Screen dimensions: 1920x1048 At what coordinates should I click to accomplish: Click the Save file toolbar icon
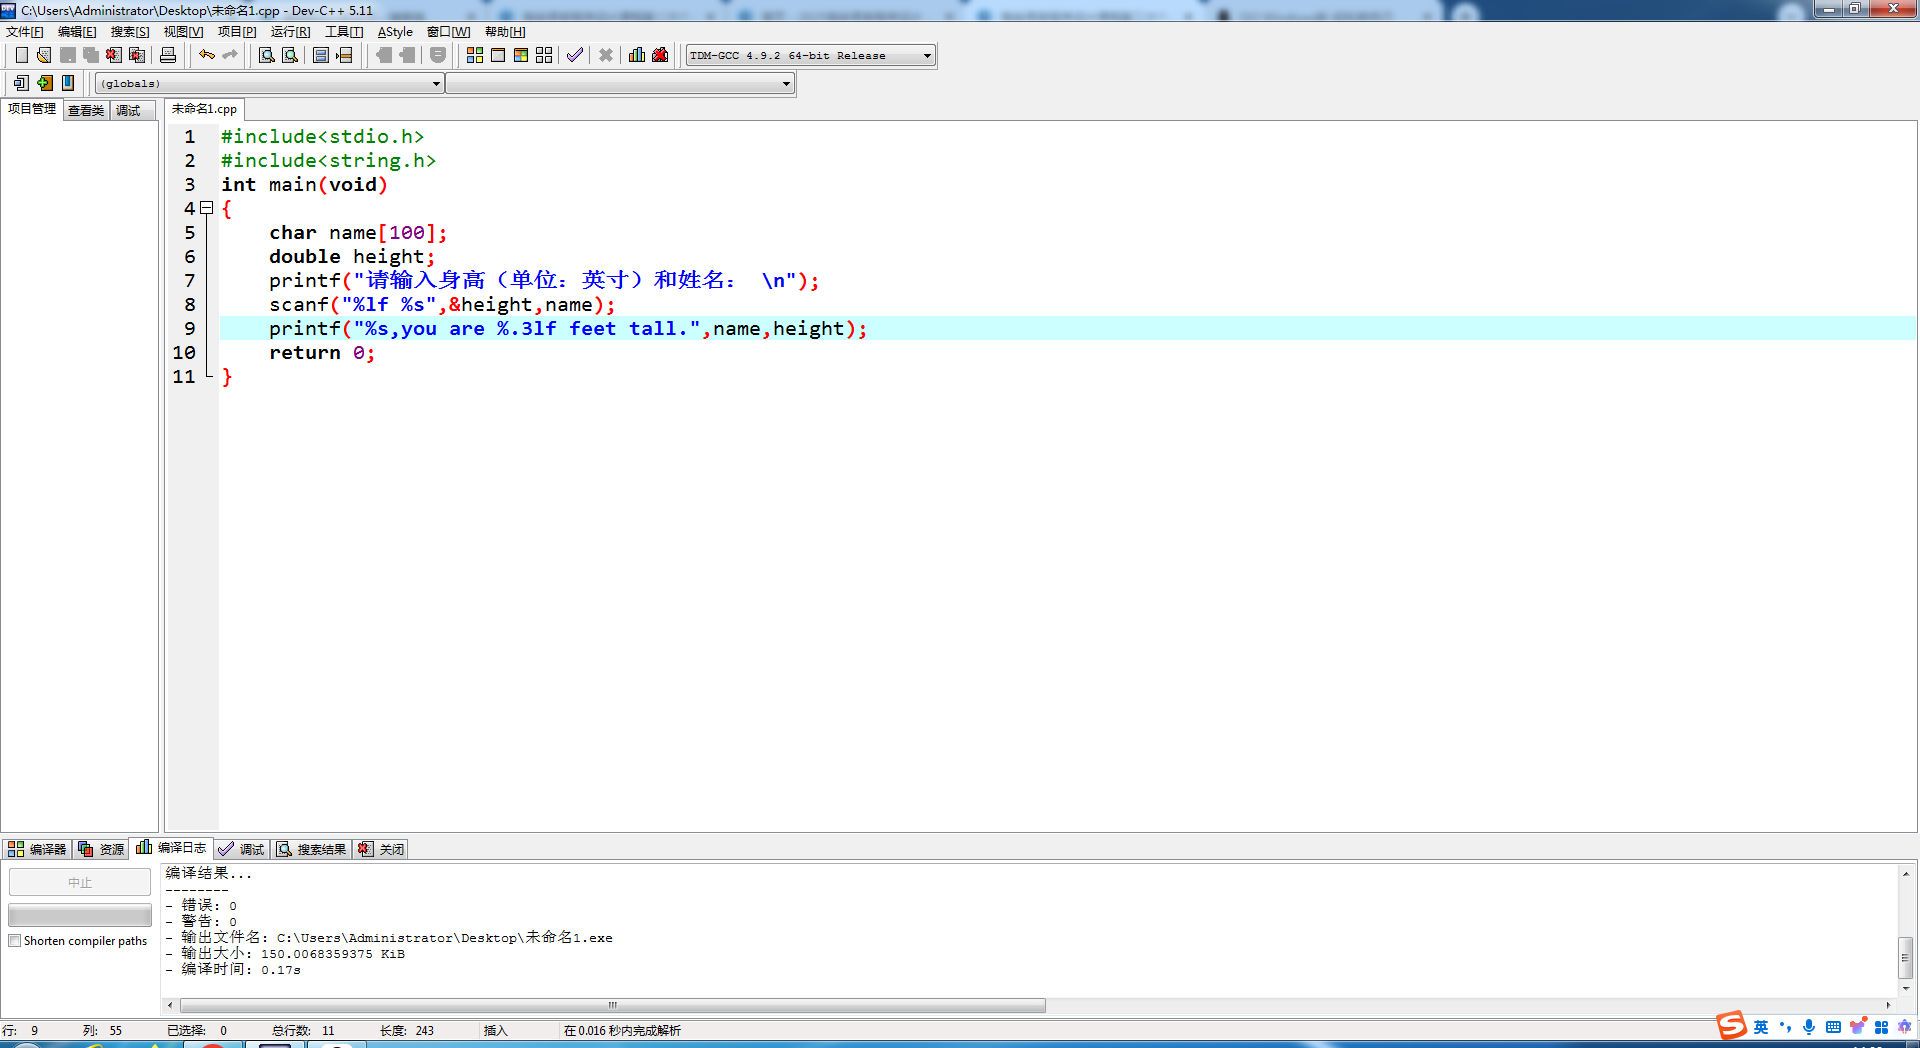pos(68,55)
